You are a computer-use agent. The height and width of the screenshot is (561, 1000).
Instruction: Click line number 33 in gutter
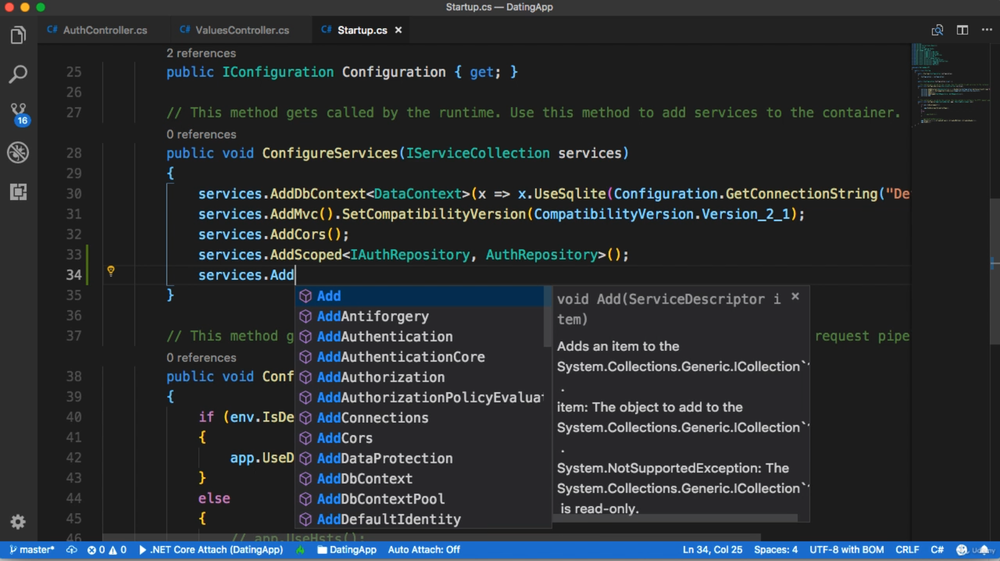(74, 255)
